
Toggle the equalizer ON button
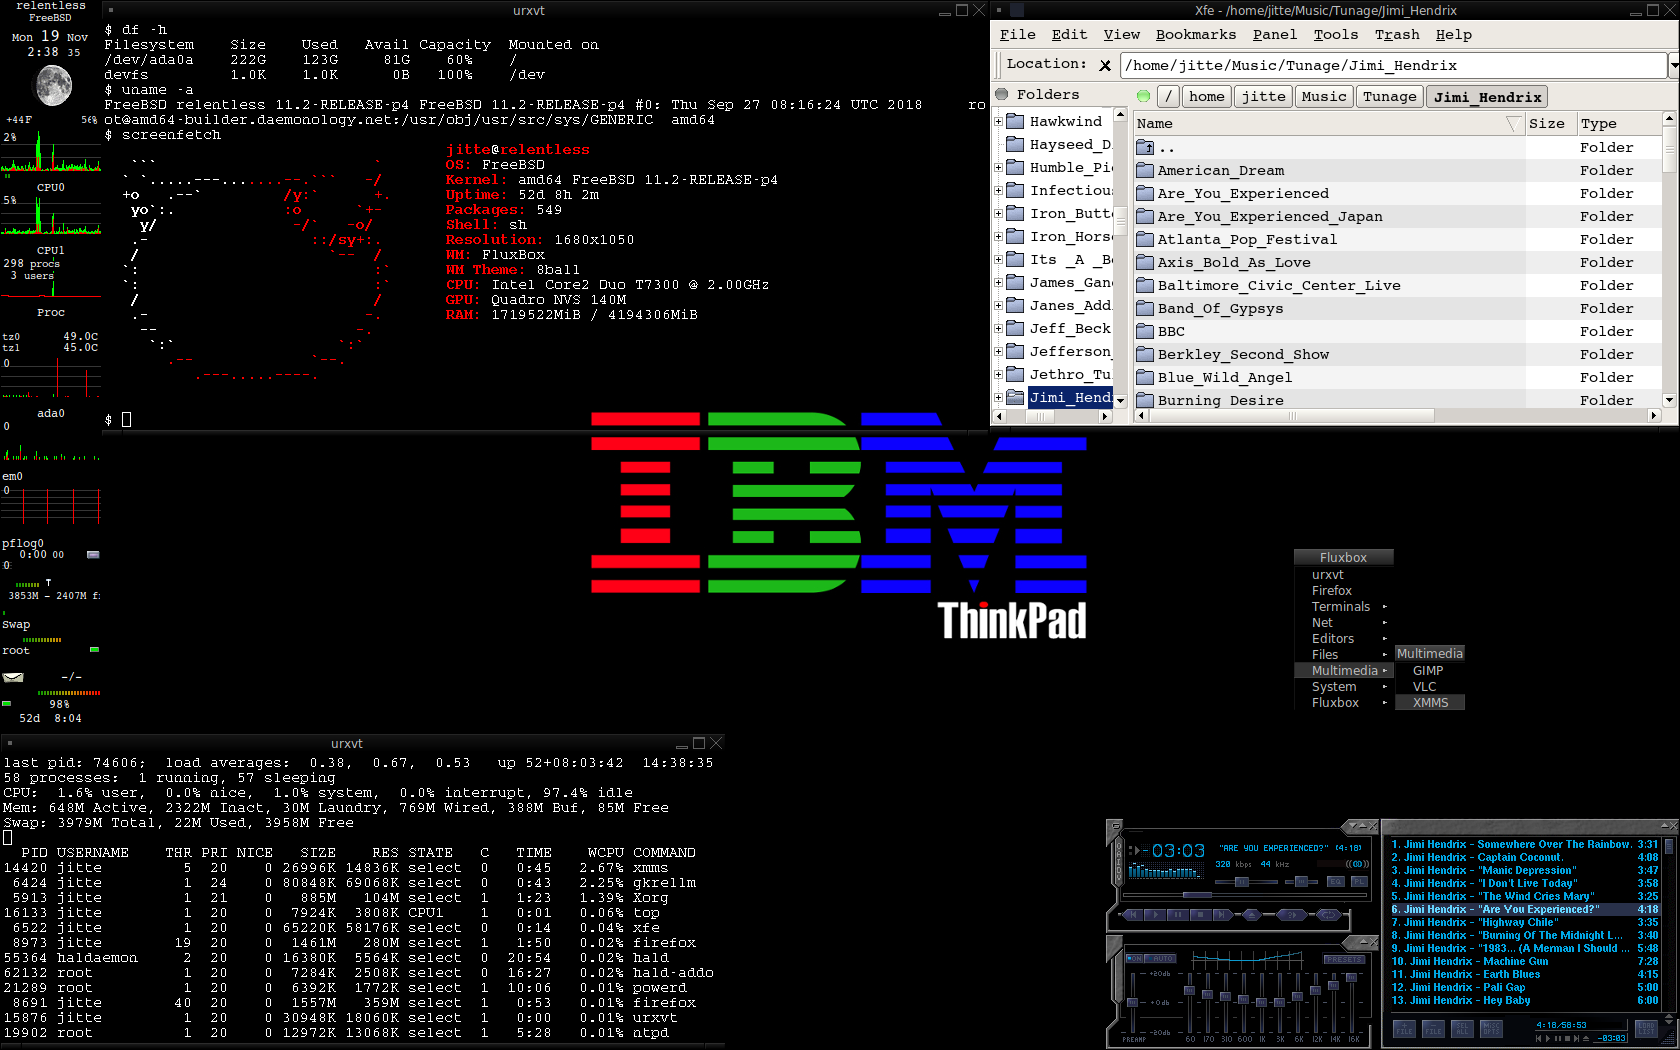1135,958
